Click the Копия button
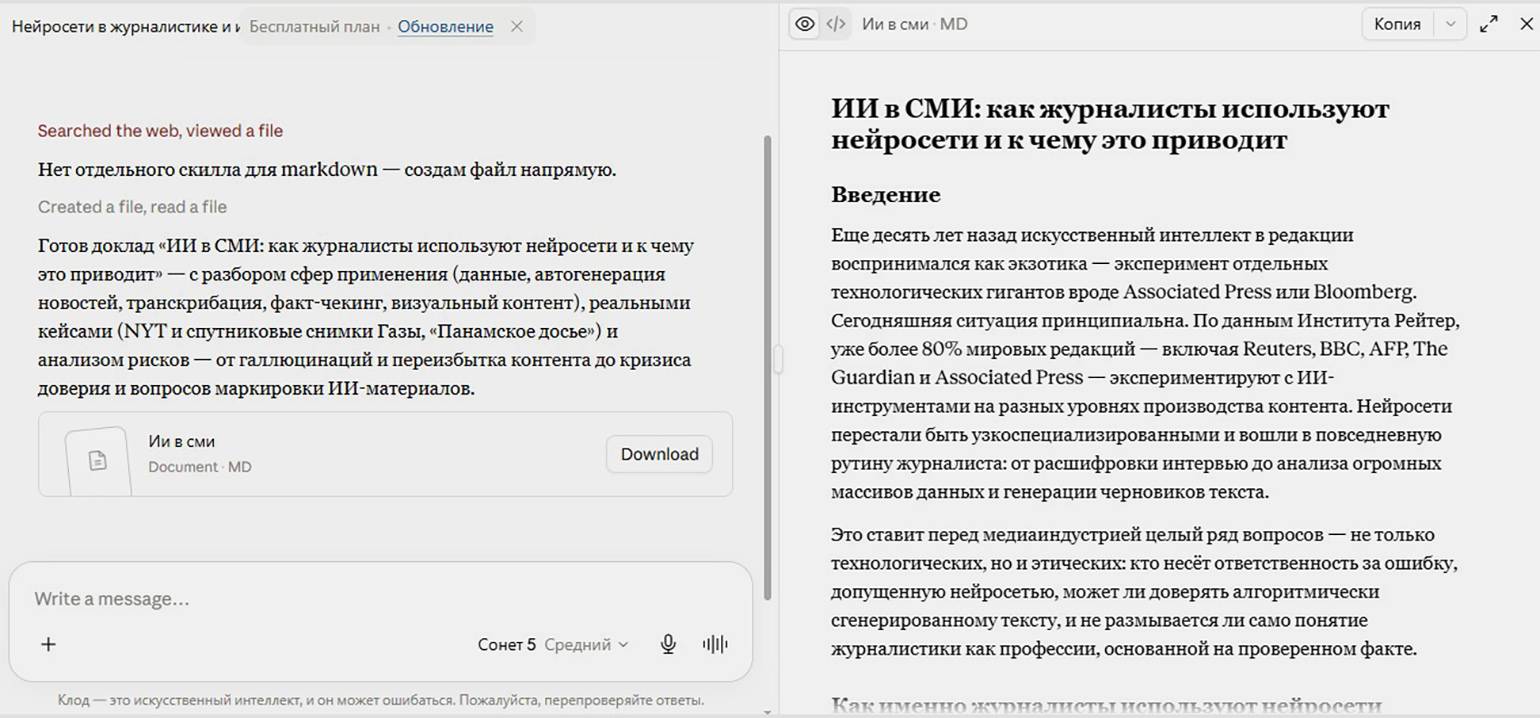Image resolution: width=1540 pixels, height=718 pixels. tap(1398, 24)
